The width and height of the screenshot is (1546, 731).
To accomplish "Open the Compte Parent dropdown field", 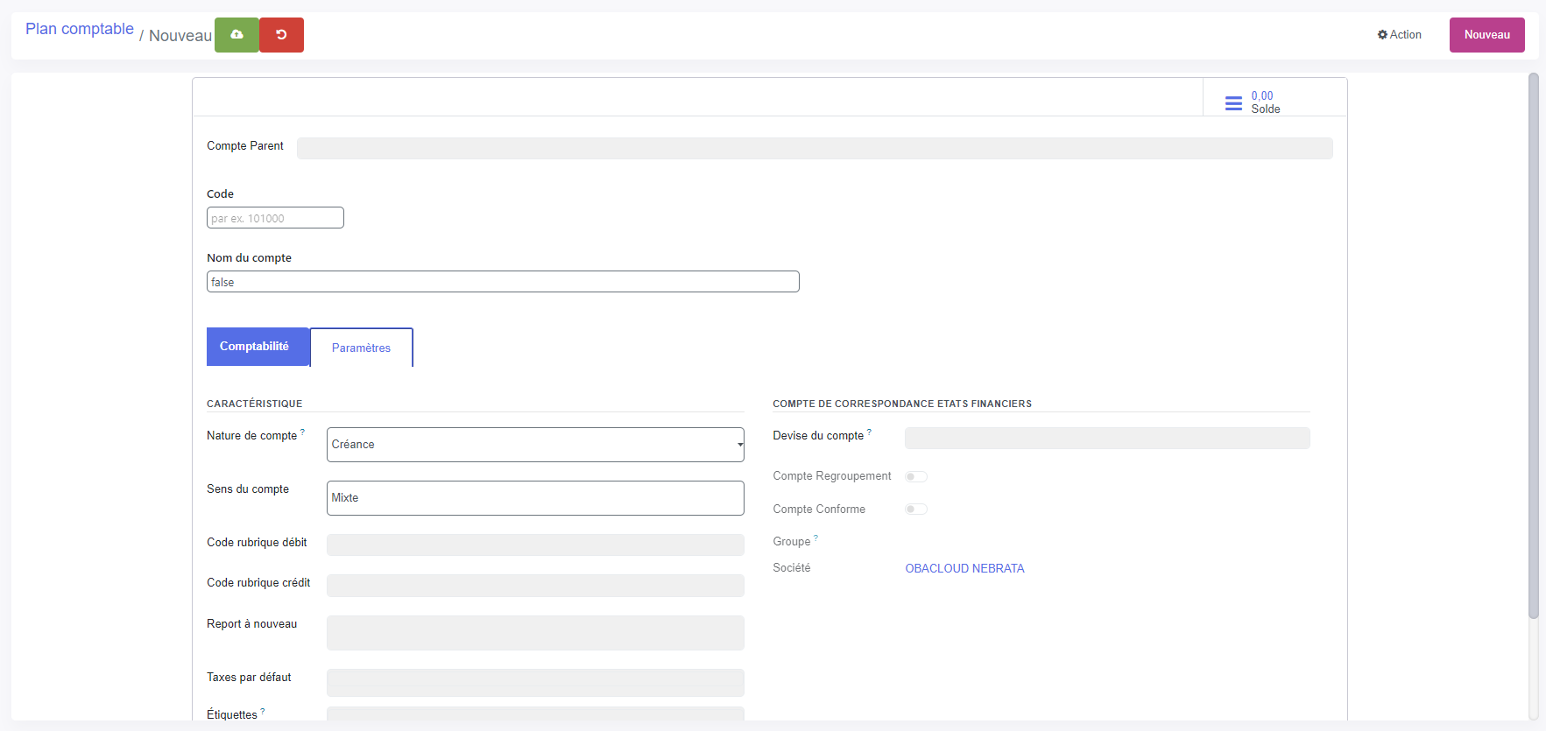I will pos(814,149).
